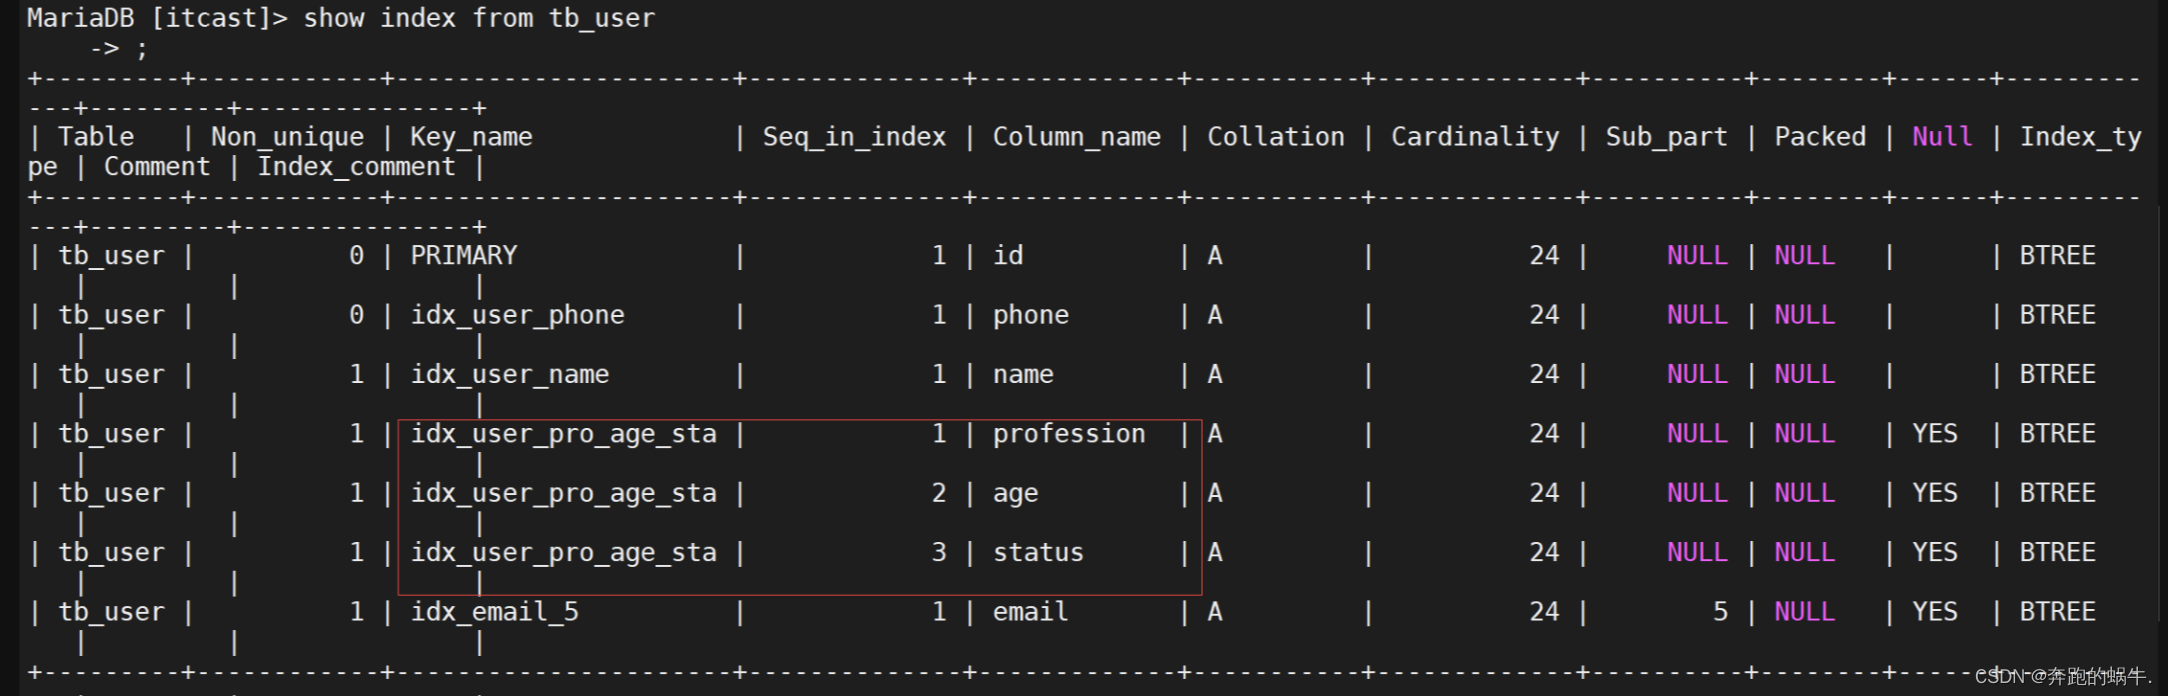This screenshot has height=696, width=2168.
Task: Click Non_unique '0' in the PRIMARY row
Action: (356, 256)
